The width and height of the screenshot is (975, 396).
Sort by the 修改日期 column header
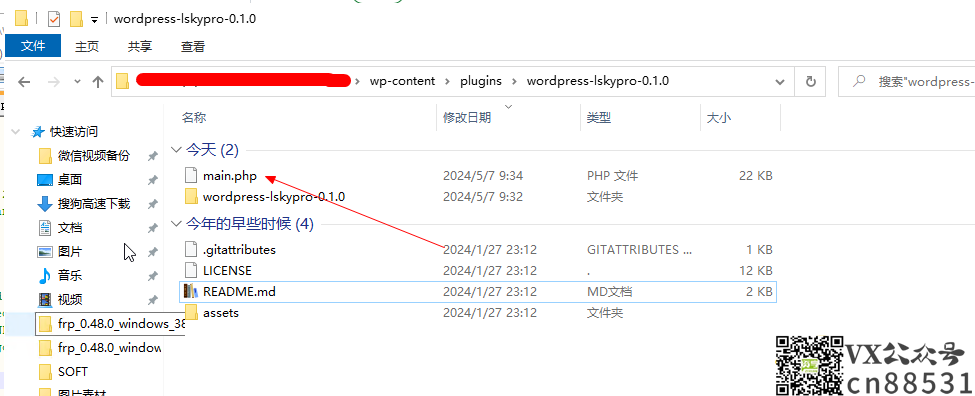point(467,117)
